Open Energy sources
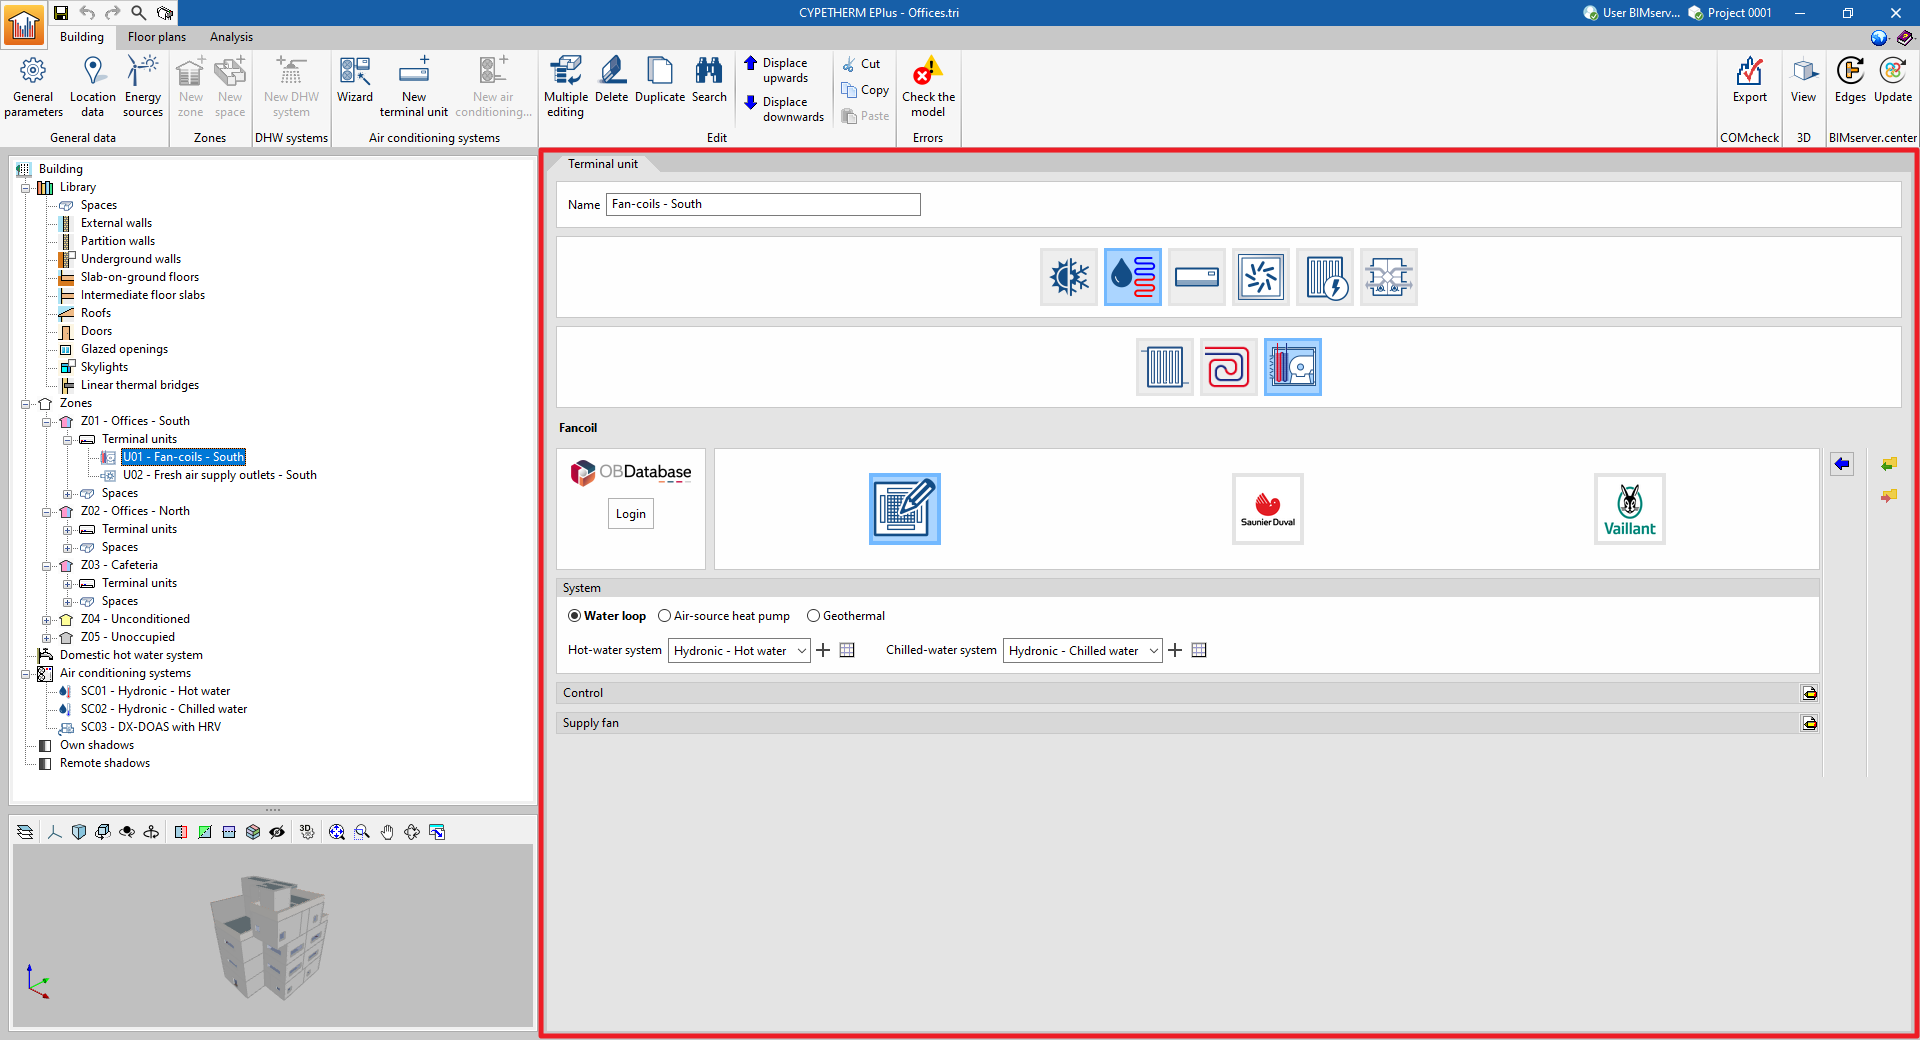This screenshot has width=1920, height=1040. tap(143, 86)
